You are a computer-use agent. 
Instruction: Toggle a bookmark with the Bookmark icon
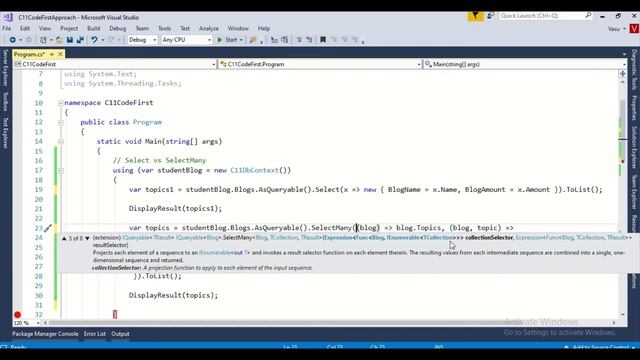[x=323, y=40]
